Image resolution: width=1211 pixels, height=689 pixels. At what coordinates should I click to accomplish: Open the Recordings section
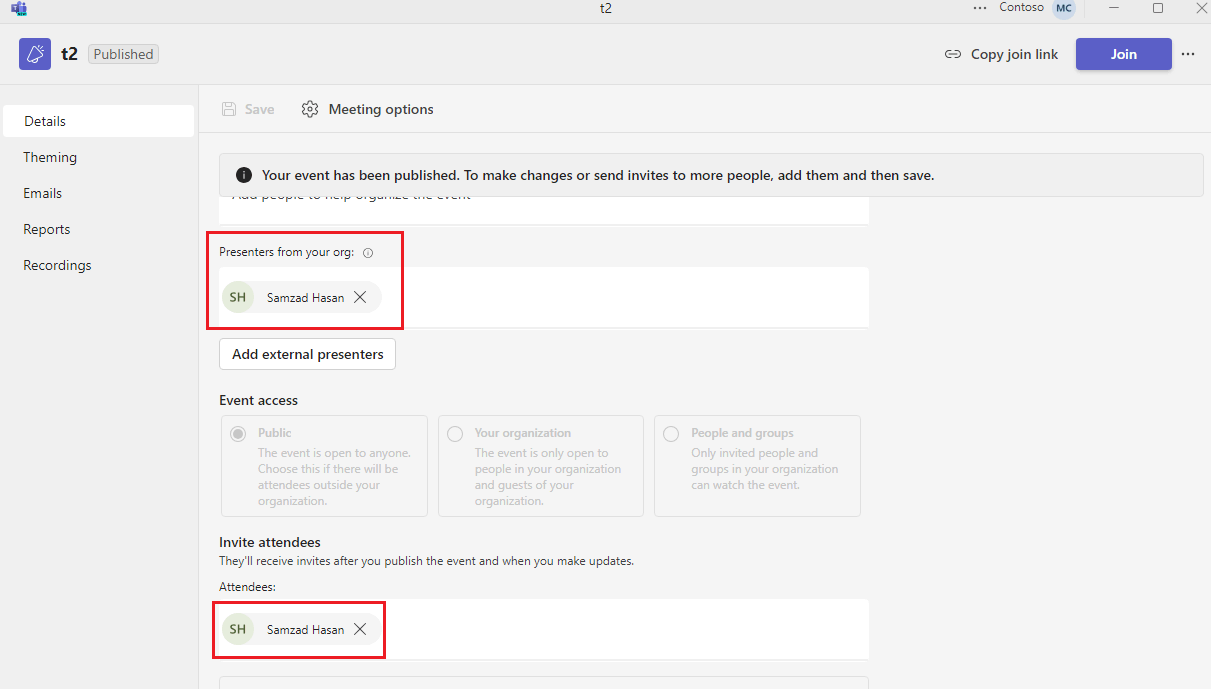tap(57, 265)
